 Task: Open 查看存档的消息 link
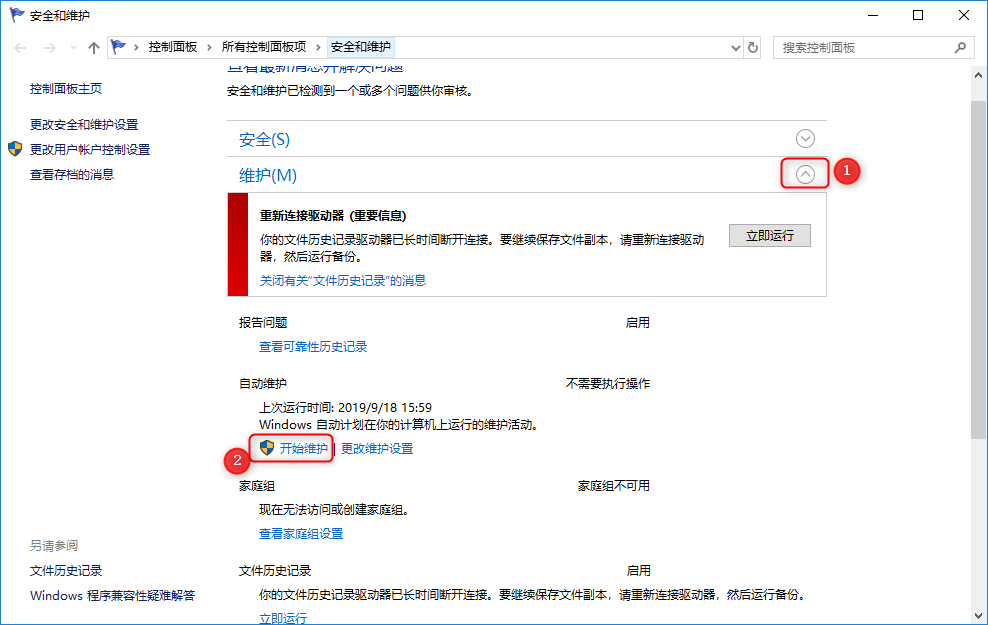(x=72, y=175)
